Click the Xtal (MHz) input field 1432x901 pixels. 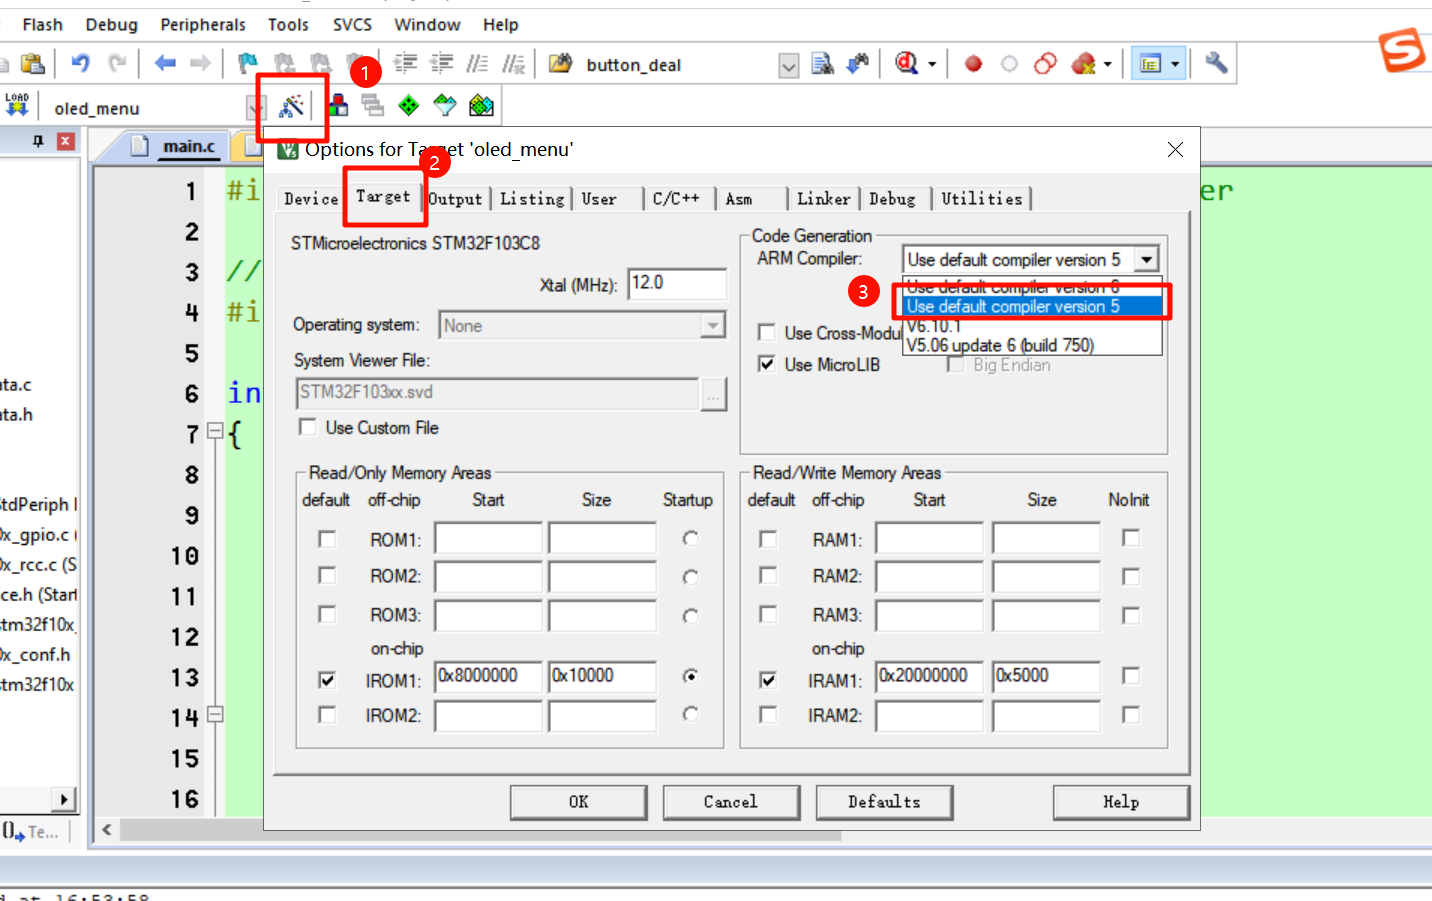point(677,283)
